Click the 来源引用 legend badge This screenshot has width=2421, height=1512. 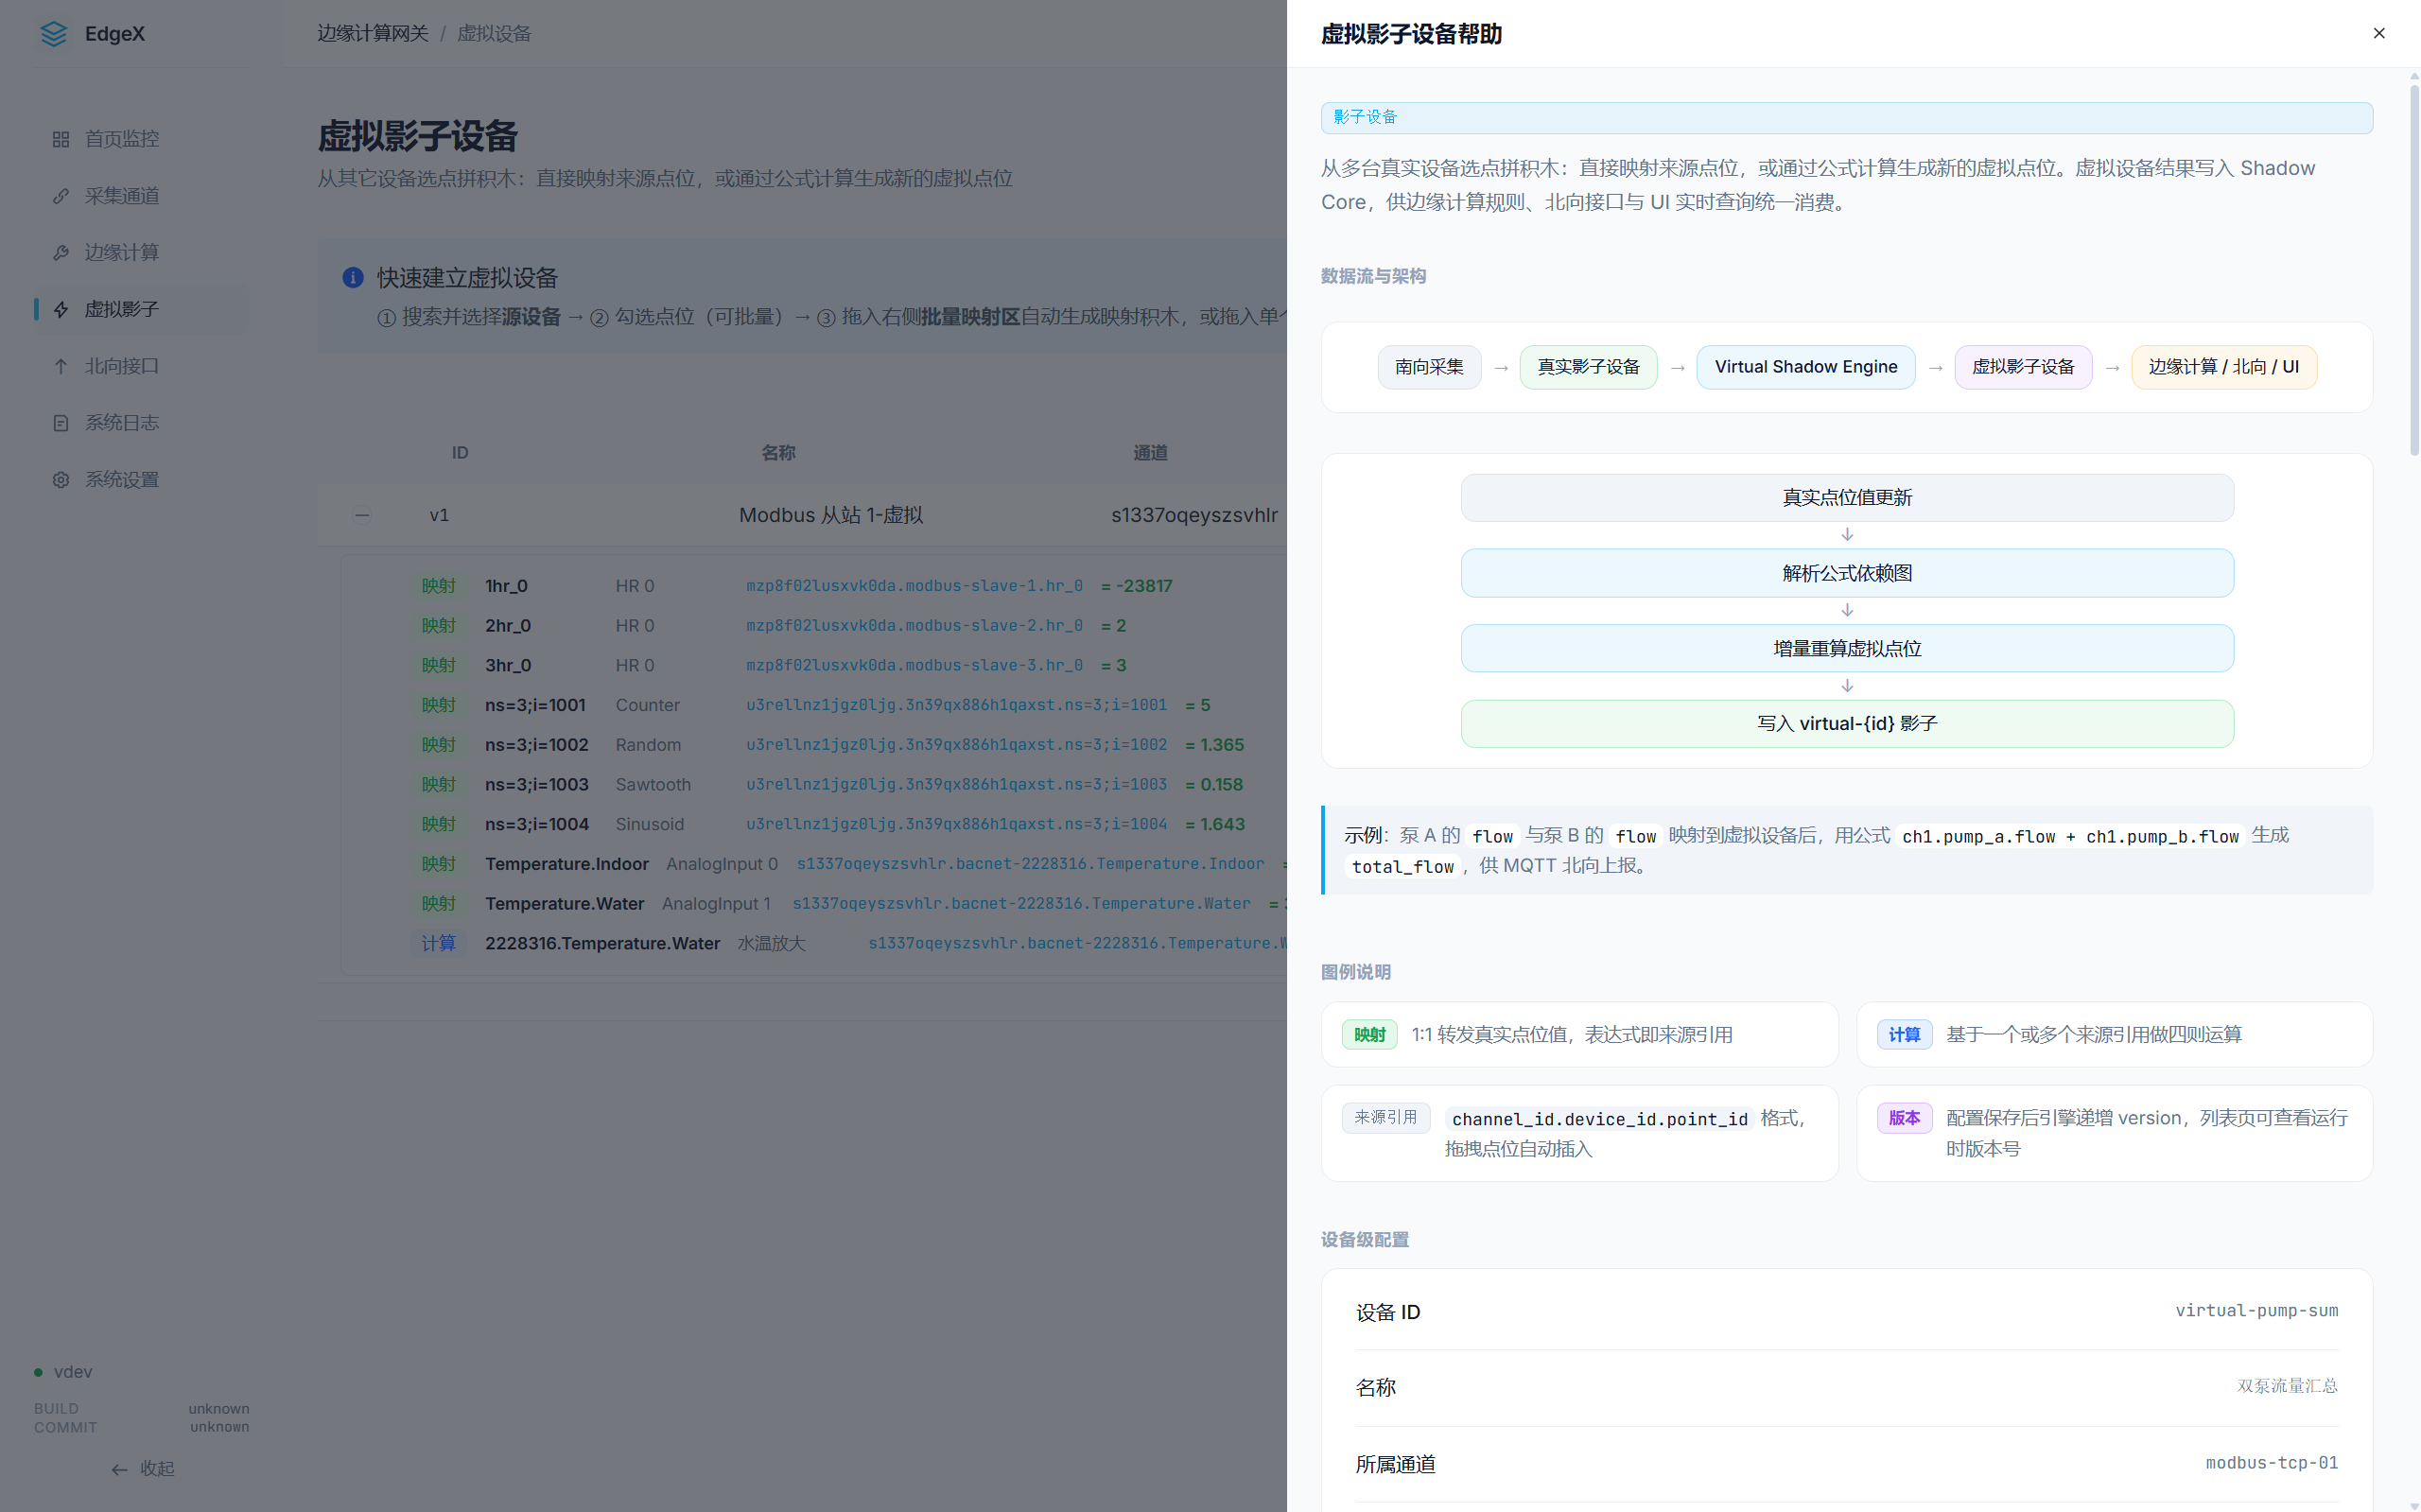1385,1118
